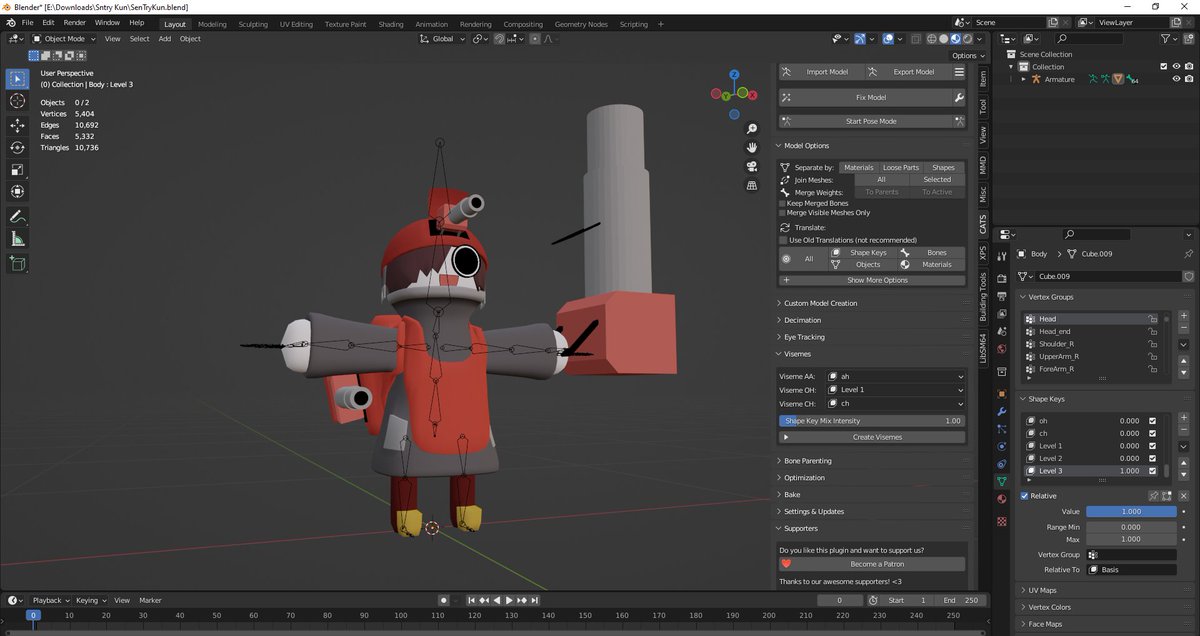Enable Keep Merged Bones checkbox
This screenshot has height=636, width=1200.
[x=783, y=203]
